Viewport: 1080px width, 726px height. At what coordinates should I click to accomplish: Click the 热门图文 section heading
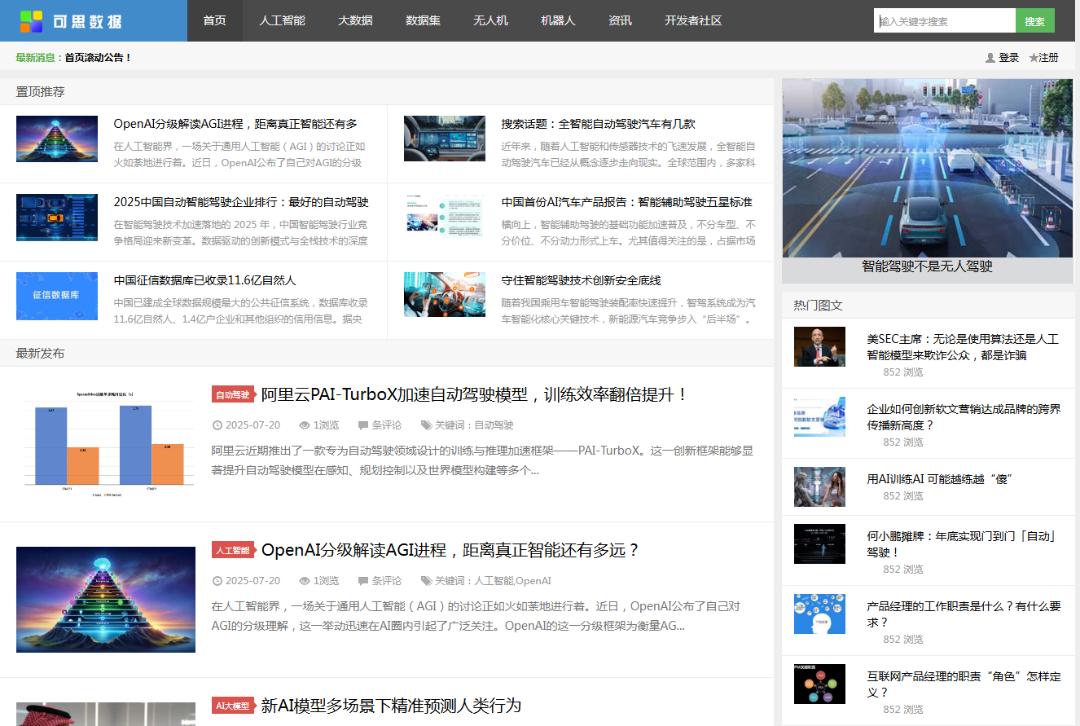[x=818, y=305]
